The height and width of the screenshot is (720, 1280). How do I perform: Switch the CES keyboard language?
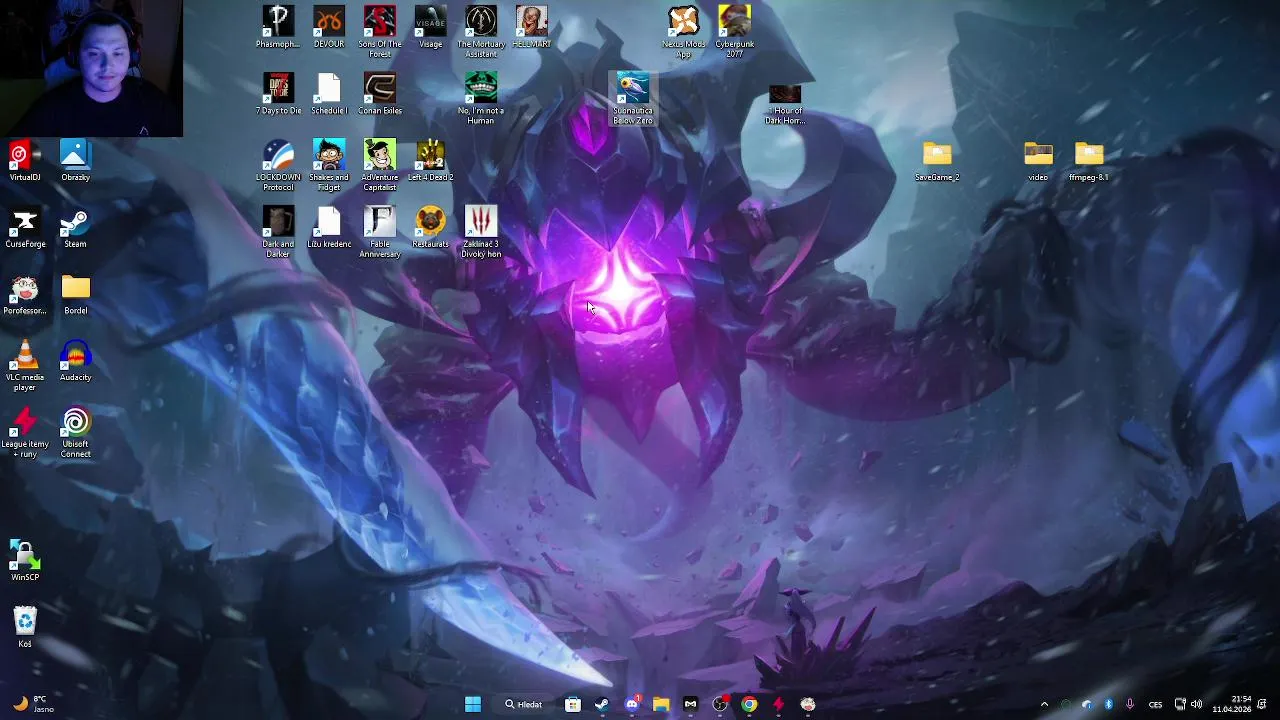1155,704
